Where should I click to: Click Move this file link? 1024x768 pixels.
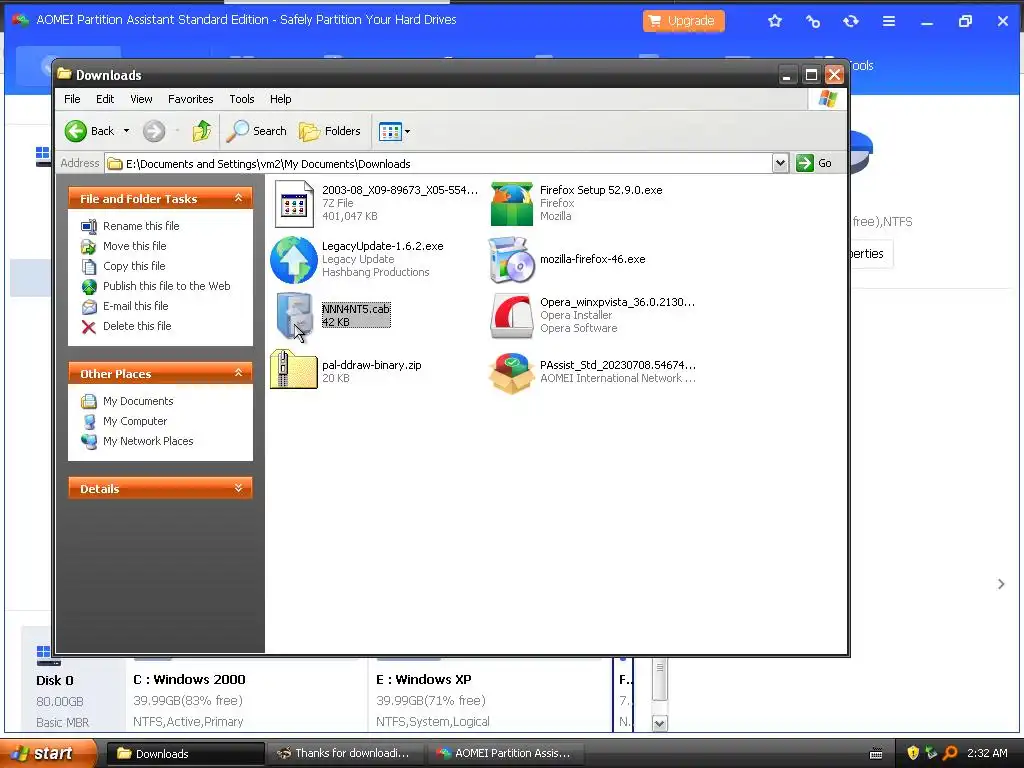[x=135, y=246]
